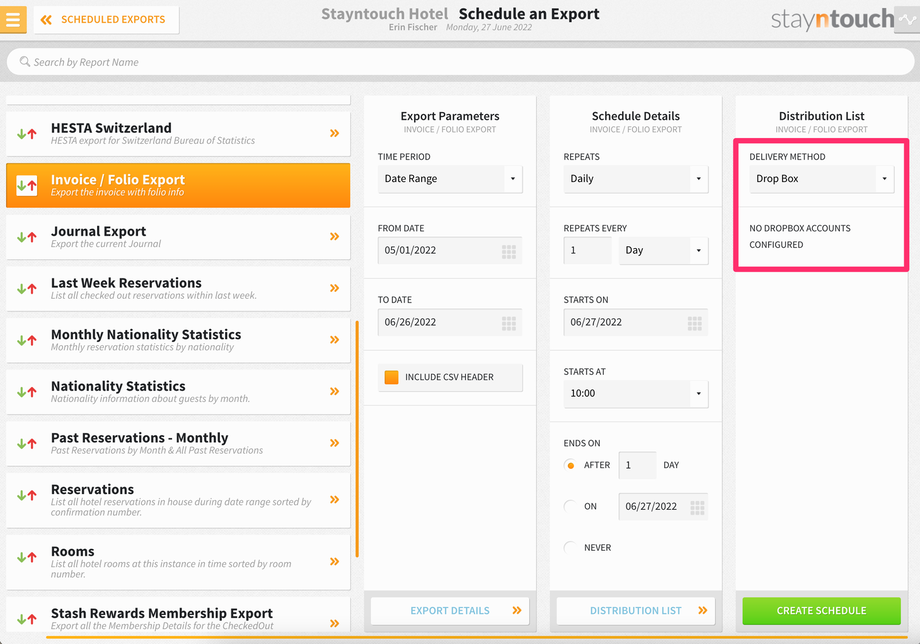Click the Reservations row arrows icon
920x644 pixels.
(27, 496)
